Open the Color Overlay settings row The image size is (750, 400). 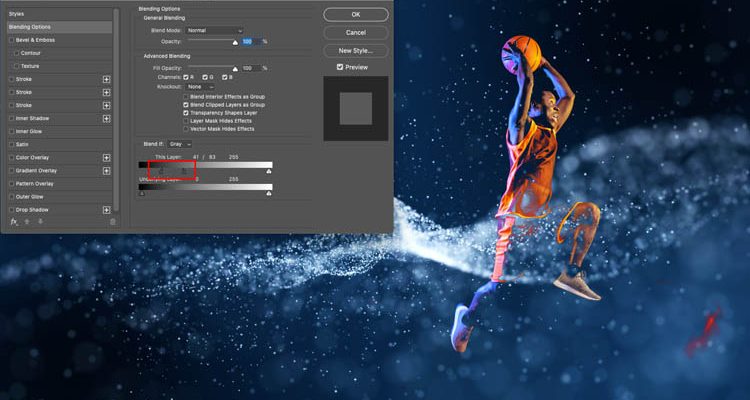(x=60, y=157)
